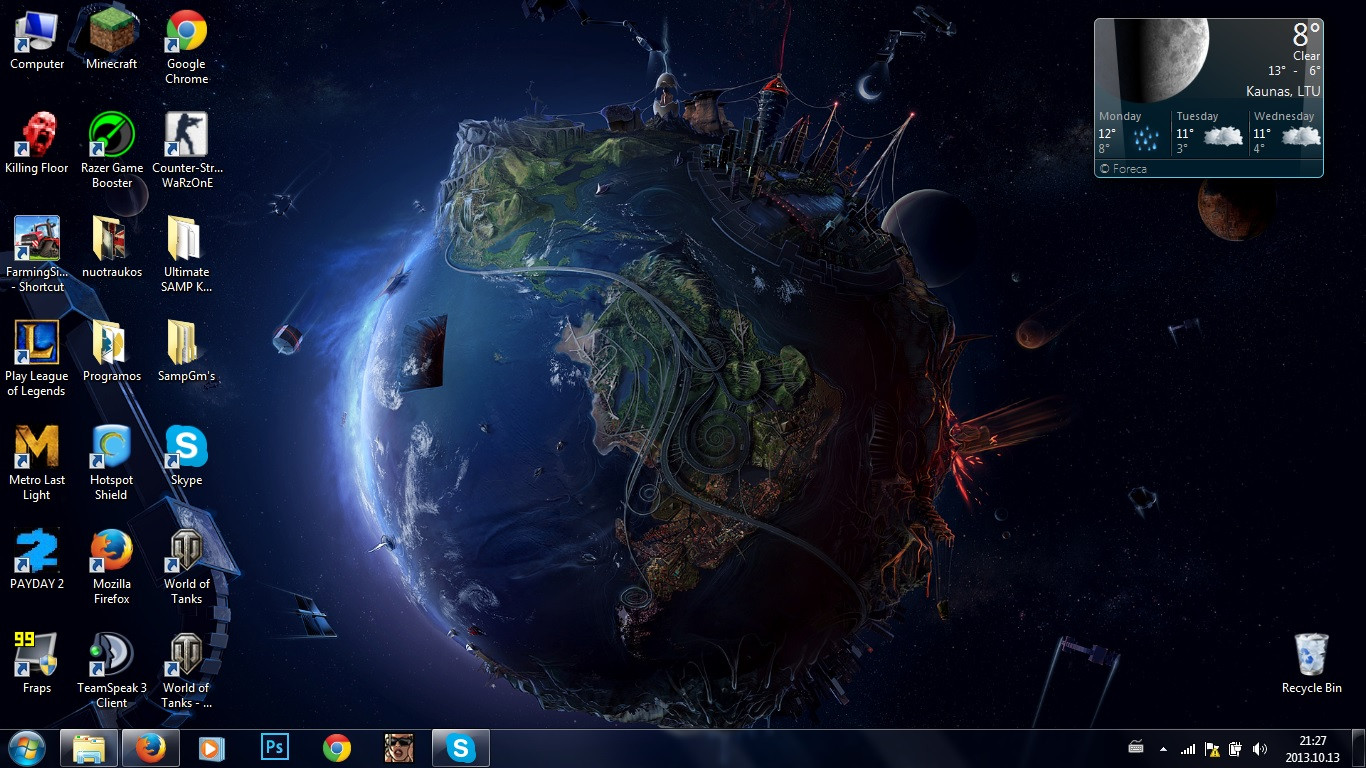Select the Hotspot Shield shortcut
Screen dimensions: 1366x768
112,464
